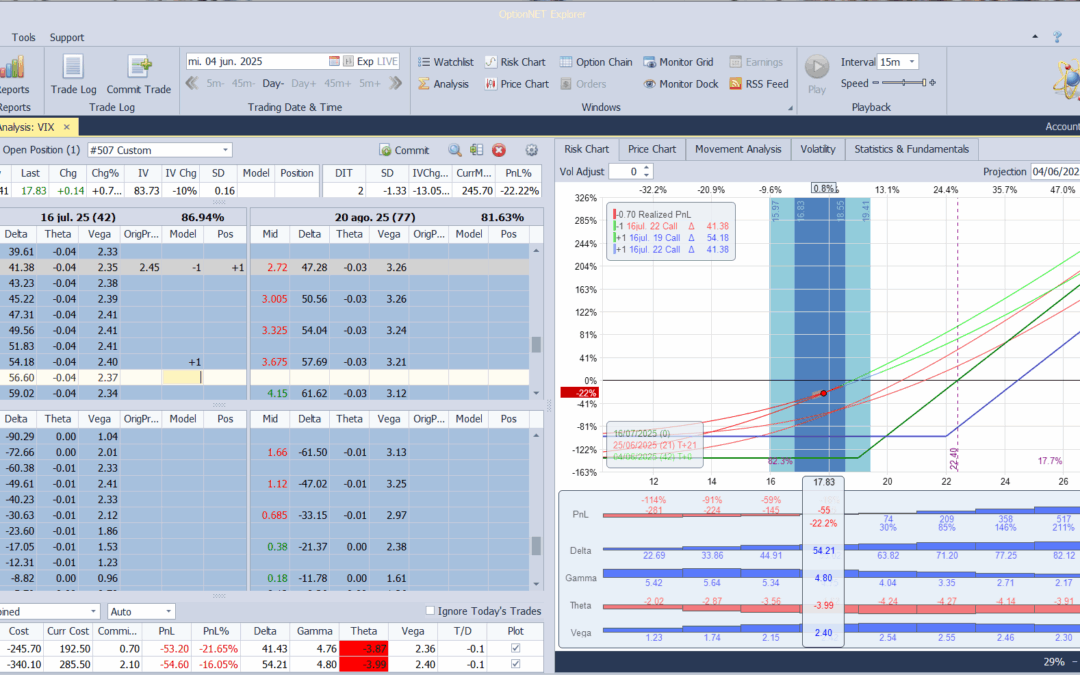
Task: Click the LIVE button in date field
Action: (387, 61)
